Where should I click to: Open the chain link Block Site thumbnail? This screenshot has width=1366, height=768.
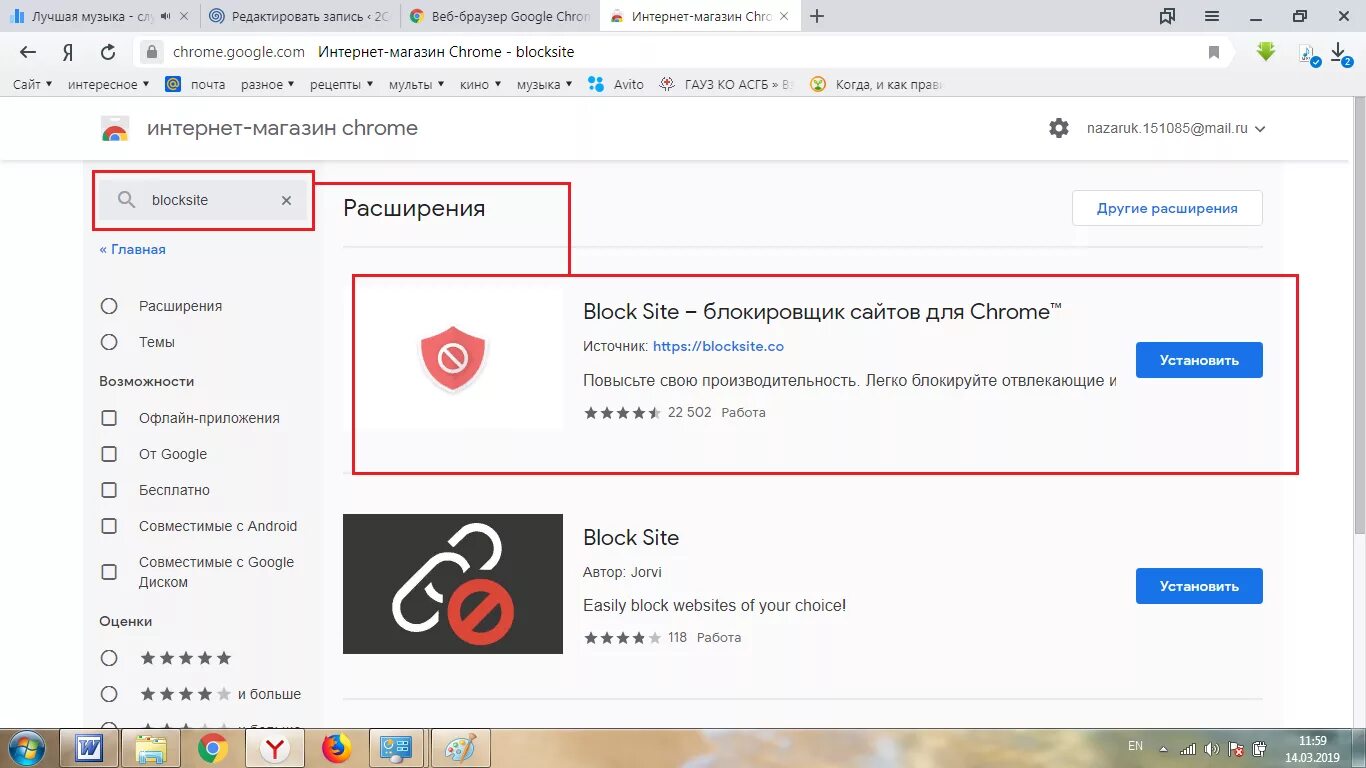(453, 584)
